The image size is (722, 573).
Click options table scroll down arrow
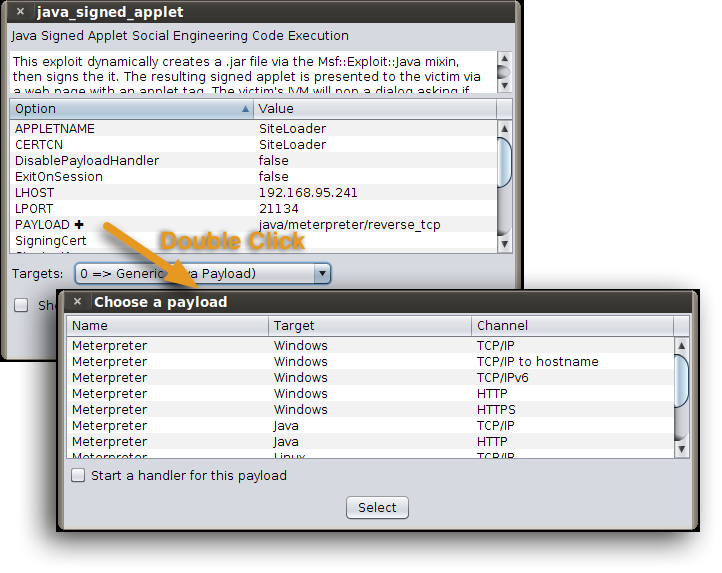(504, 244)
